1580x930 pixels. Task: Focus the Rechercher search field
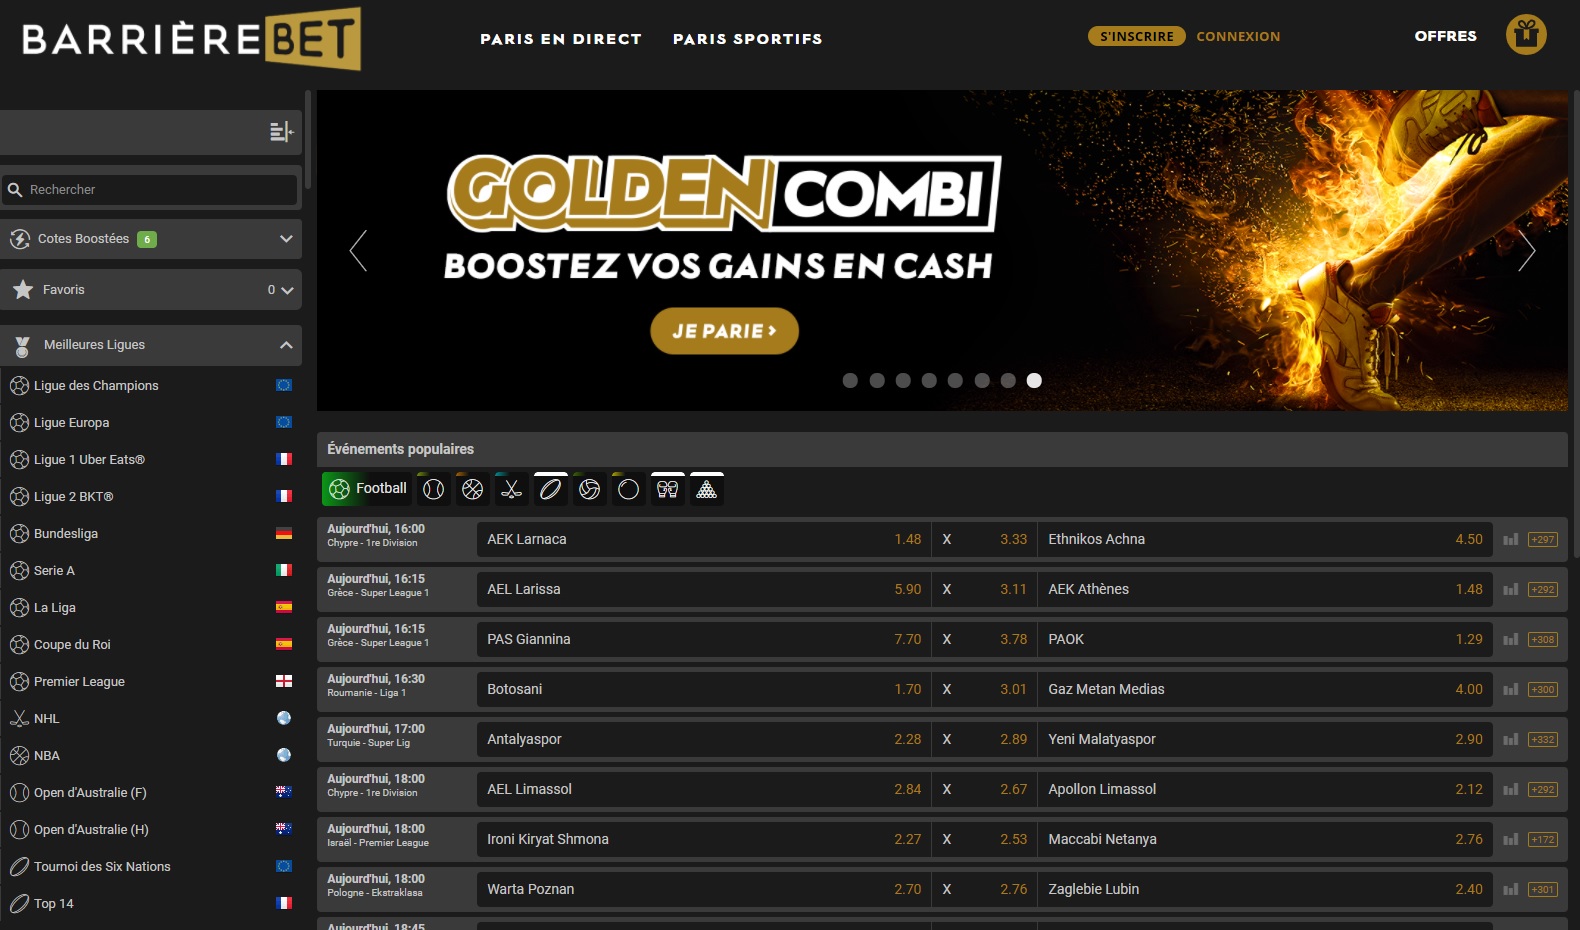pos(151,189)
